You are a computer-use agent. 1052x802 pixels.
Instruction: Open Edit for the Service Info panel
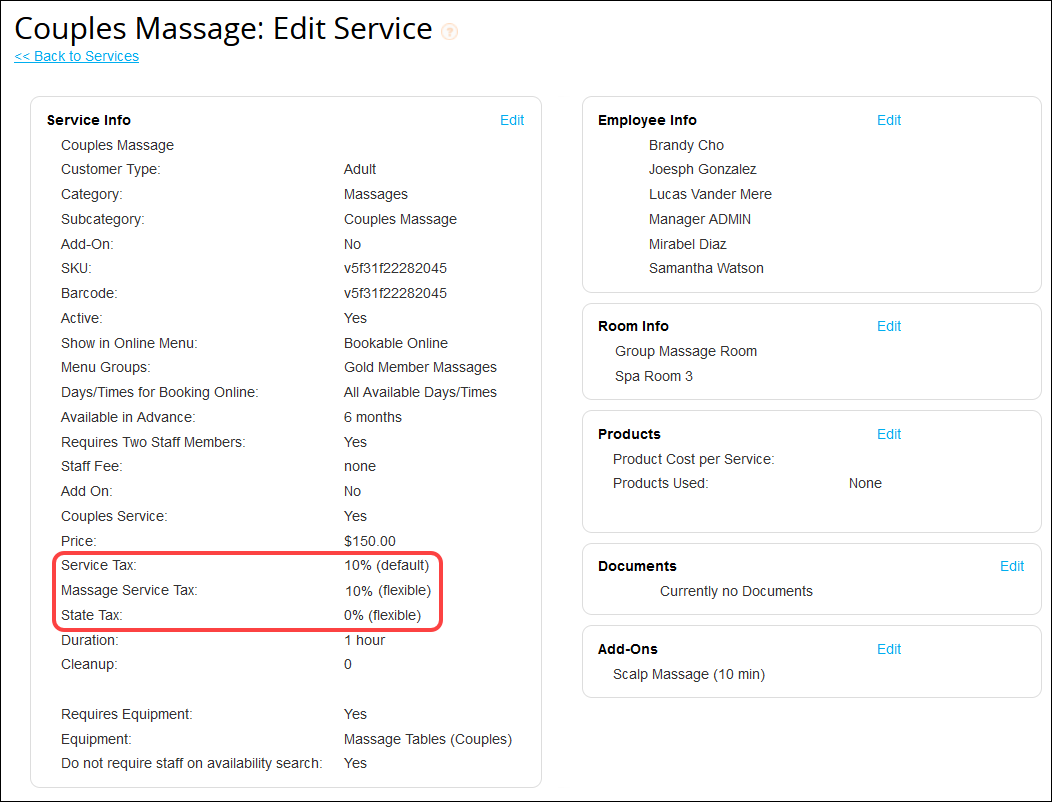pyautogui.click(x=512, y=120)
